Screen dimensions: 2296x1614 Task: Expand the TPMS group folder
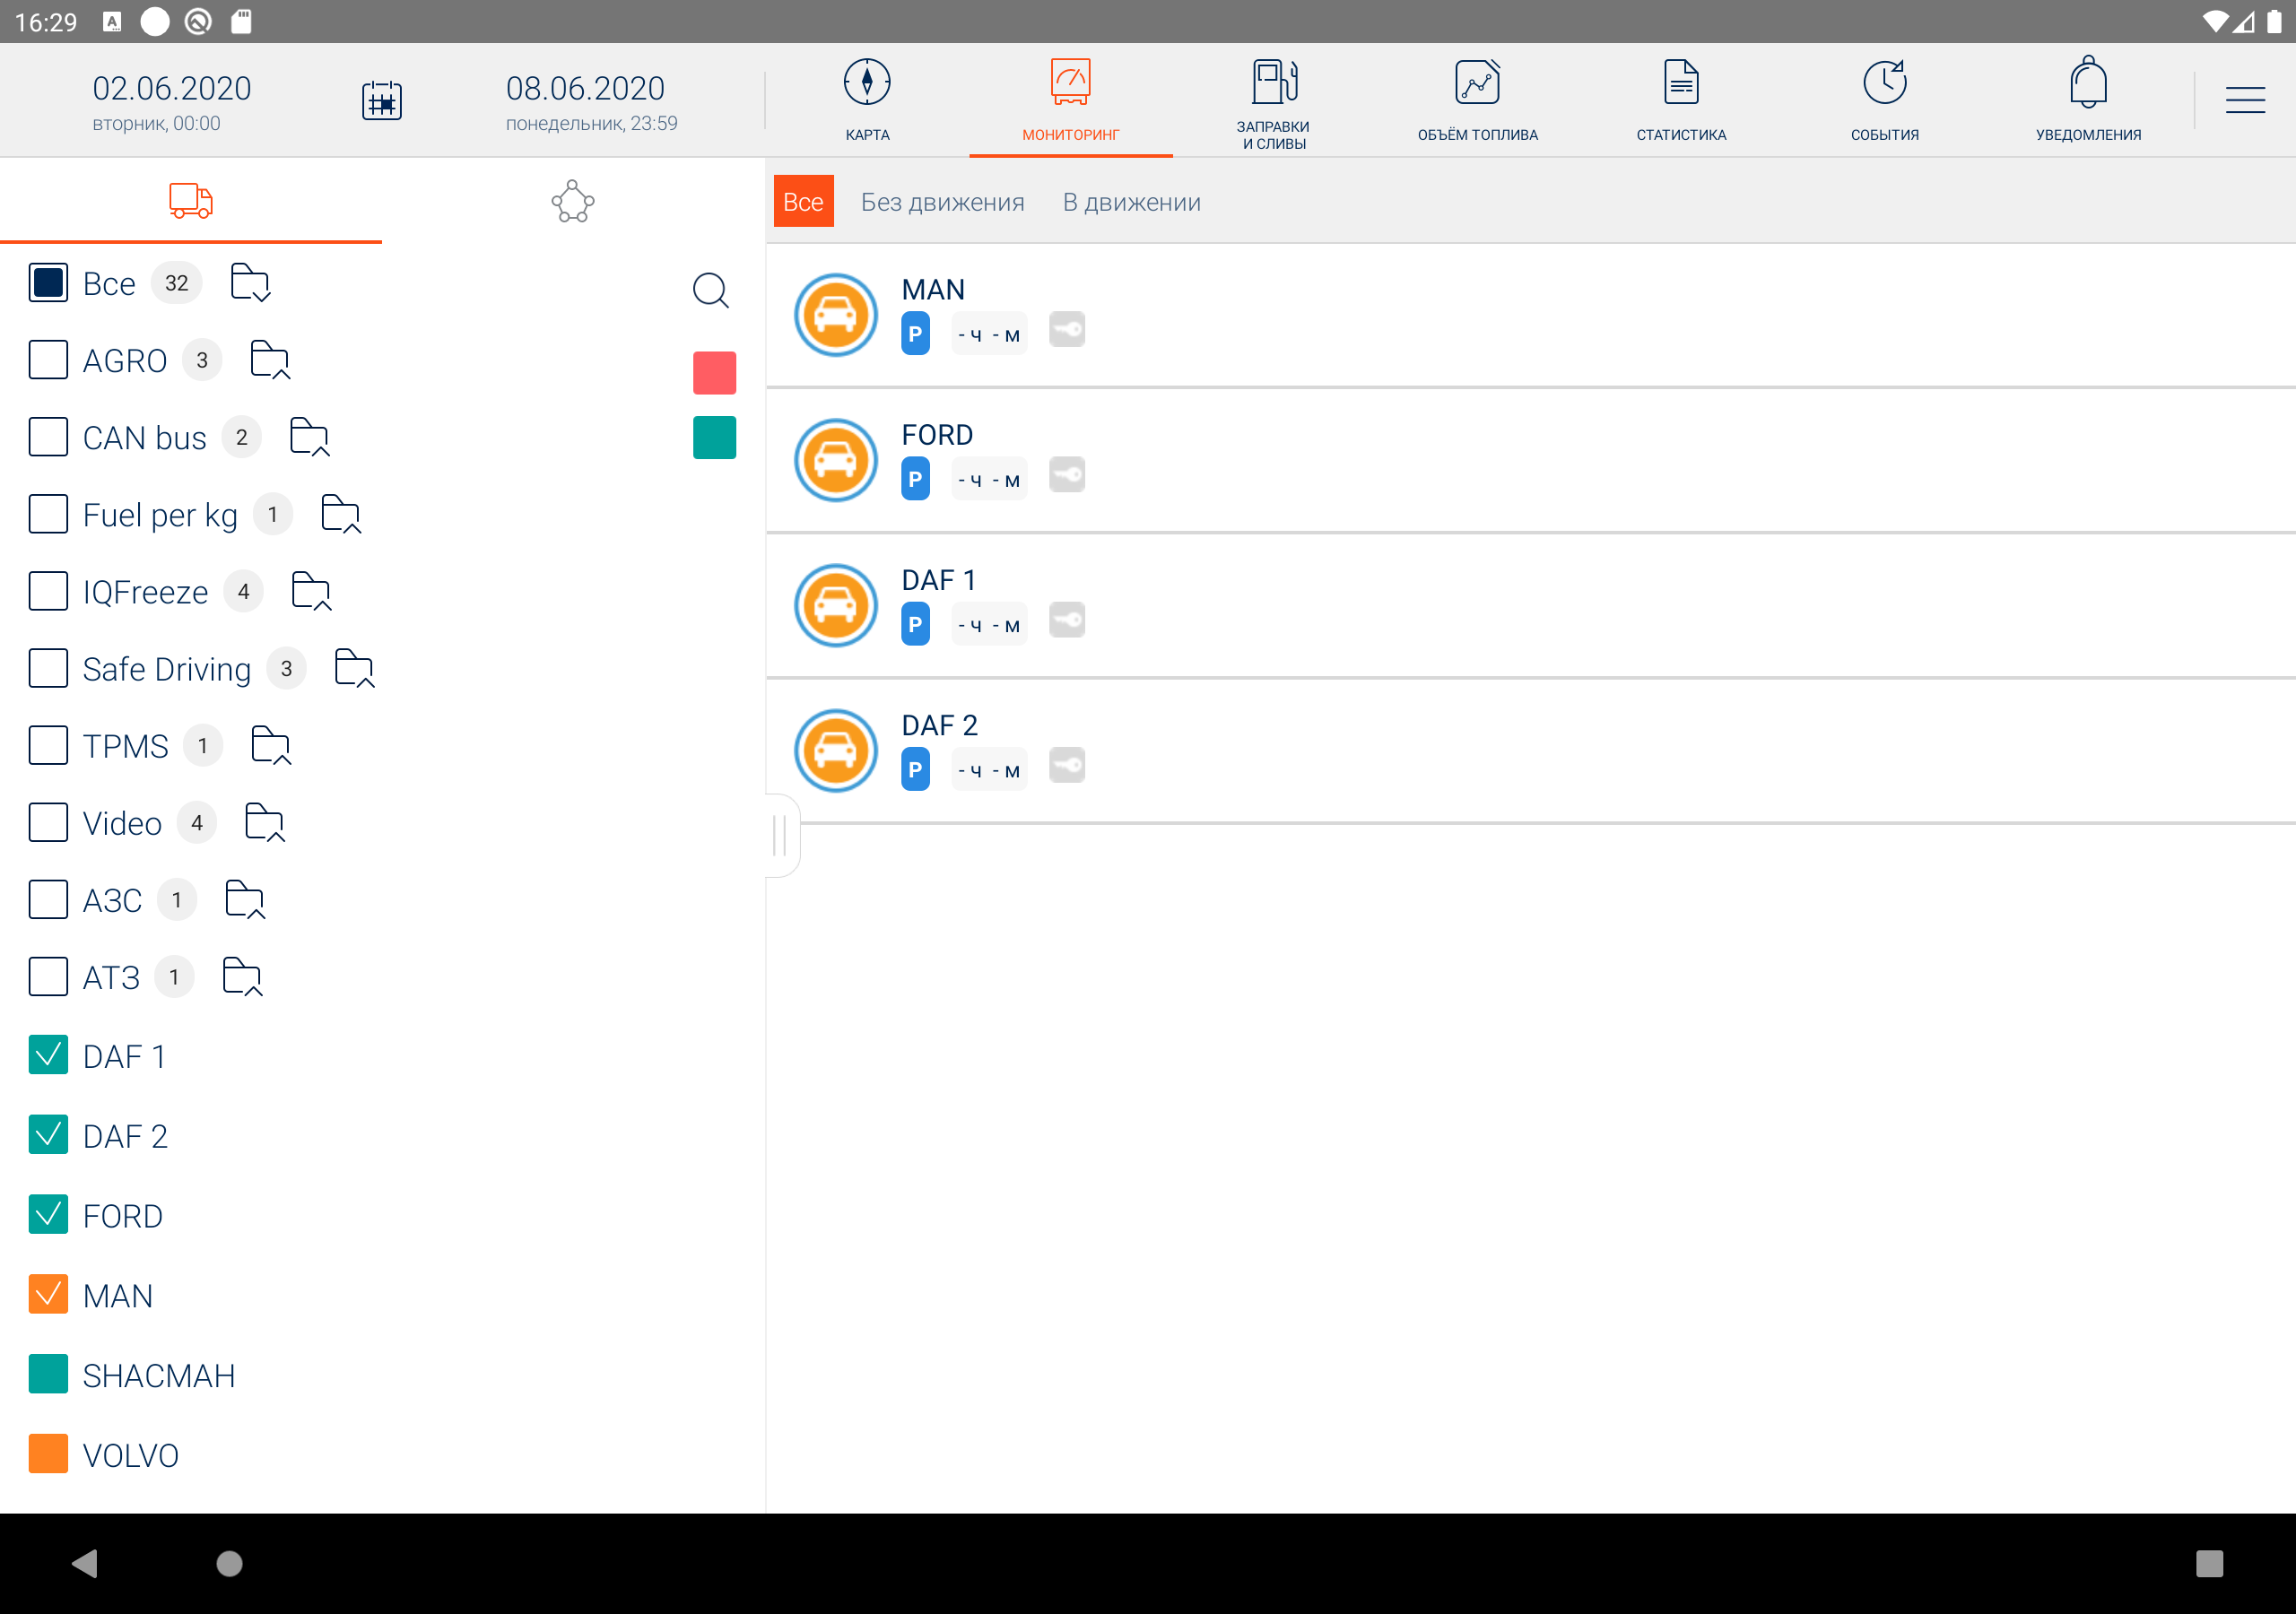pos(271,745)
